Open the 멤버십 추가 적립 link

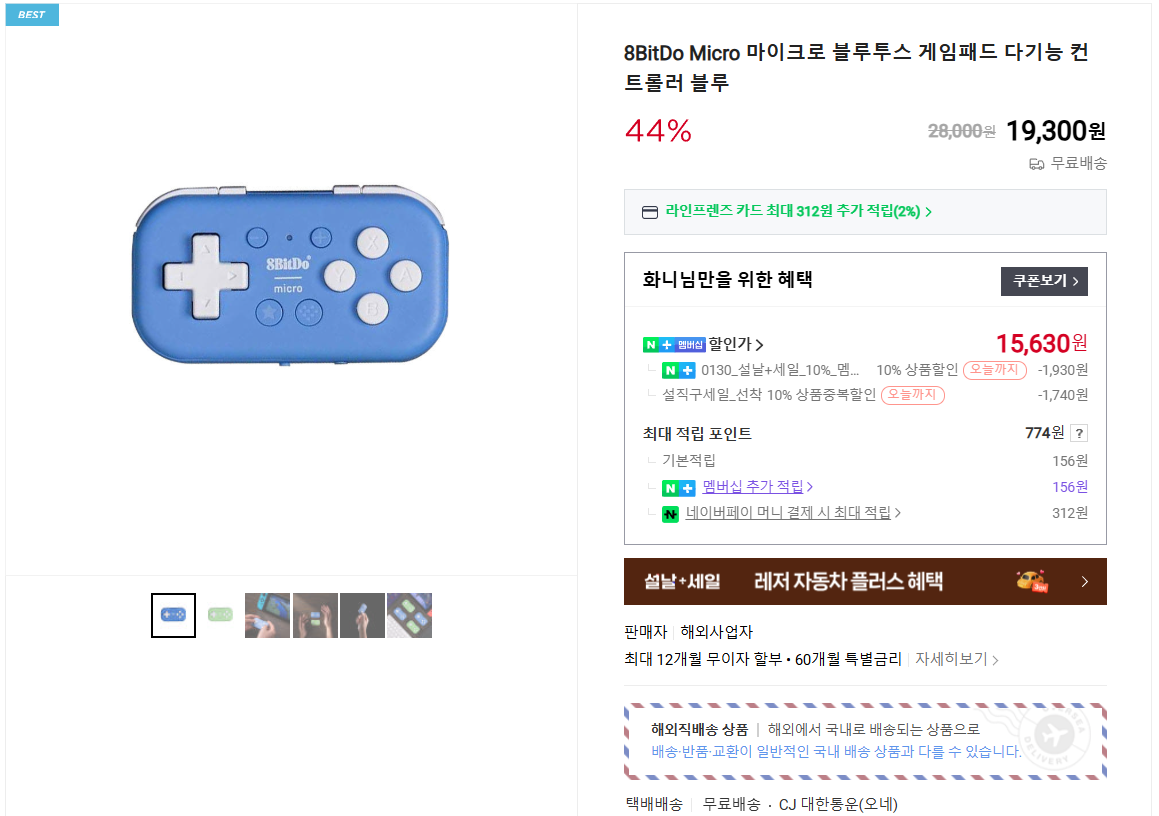[x=757, y=487]
